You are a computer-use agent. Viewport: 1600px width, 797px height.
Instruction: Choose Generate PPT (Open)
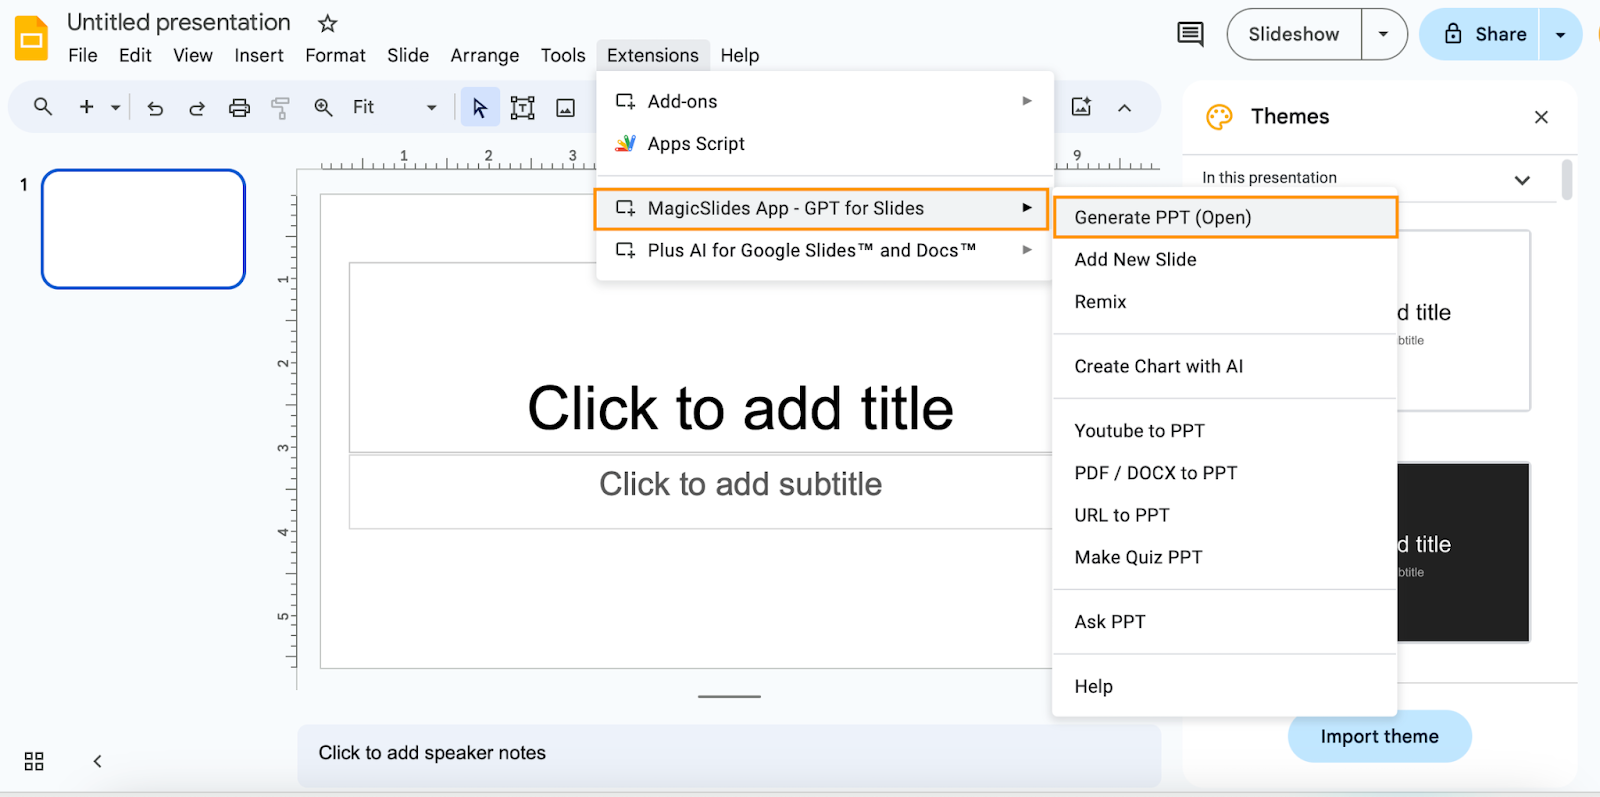tap(1225, 217)
